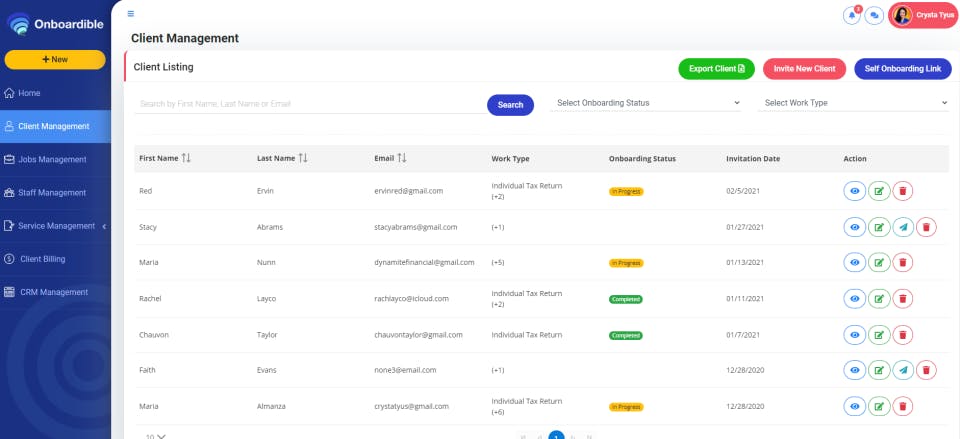This screenshot has height=439, width=960.
Task: Edit Chauvon Taylor client record
Action: tap(879, 335)
